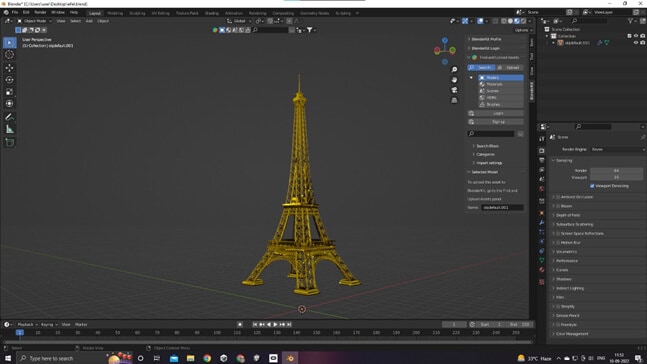Hide the stpdefault.001 object via eye icon
The image size is (647, 364).
coord(636,43)
